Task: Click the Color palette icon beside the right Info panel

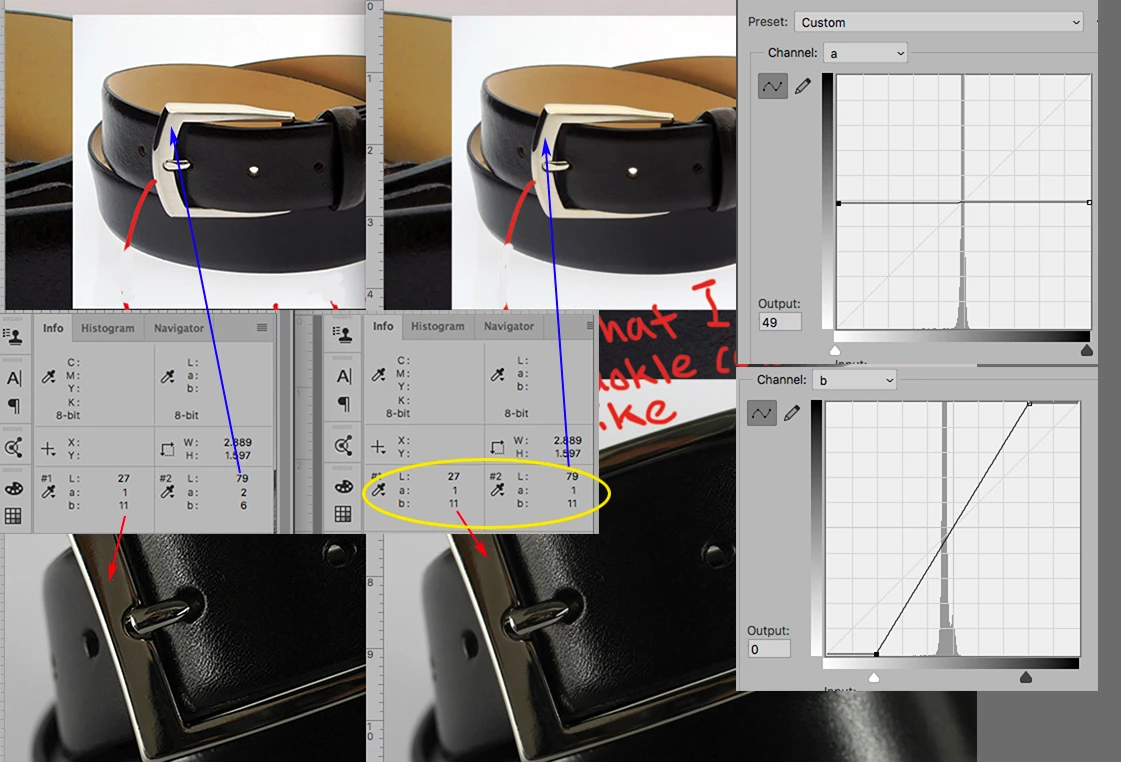Action: (344, 487)
